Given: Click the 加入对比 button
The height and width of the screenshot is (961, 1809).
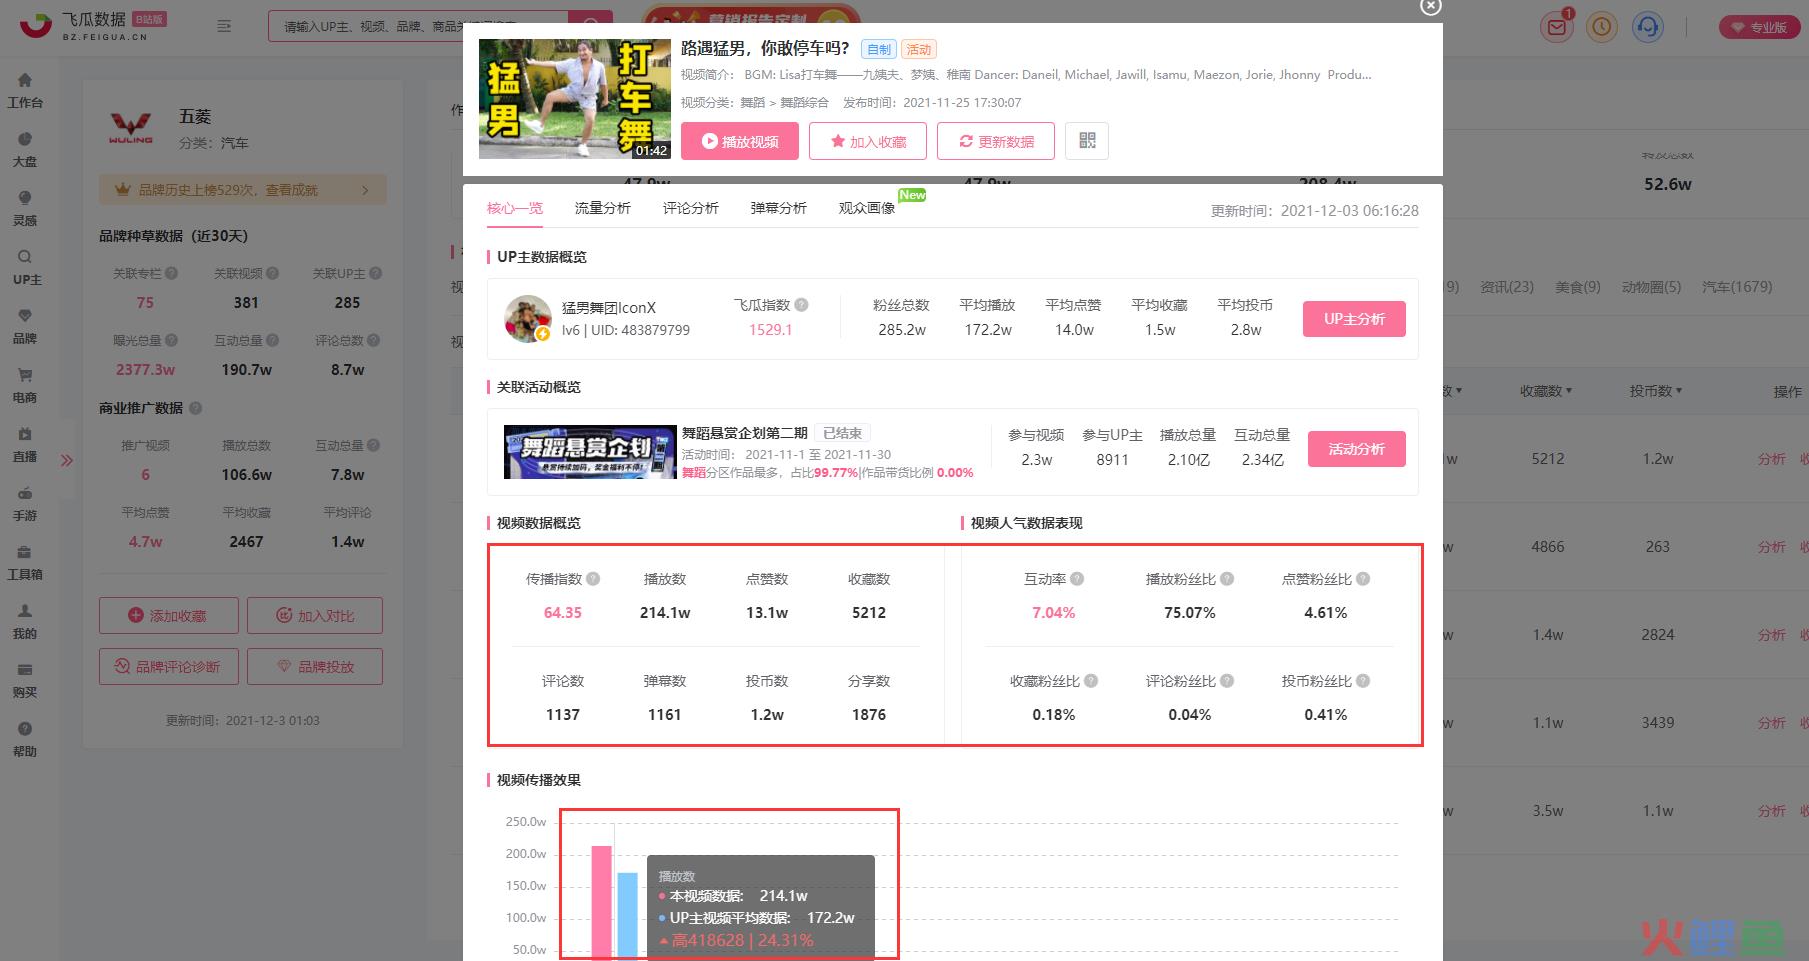Looking at the screenshot, I should point(315,616).
